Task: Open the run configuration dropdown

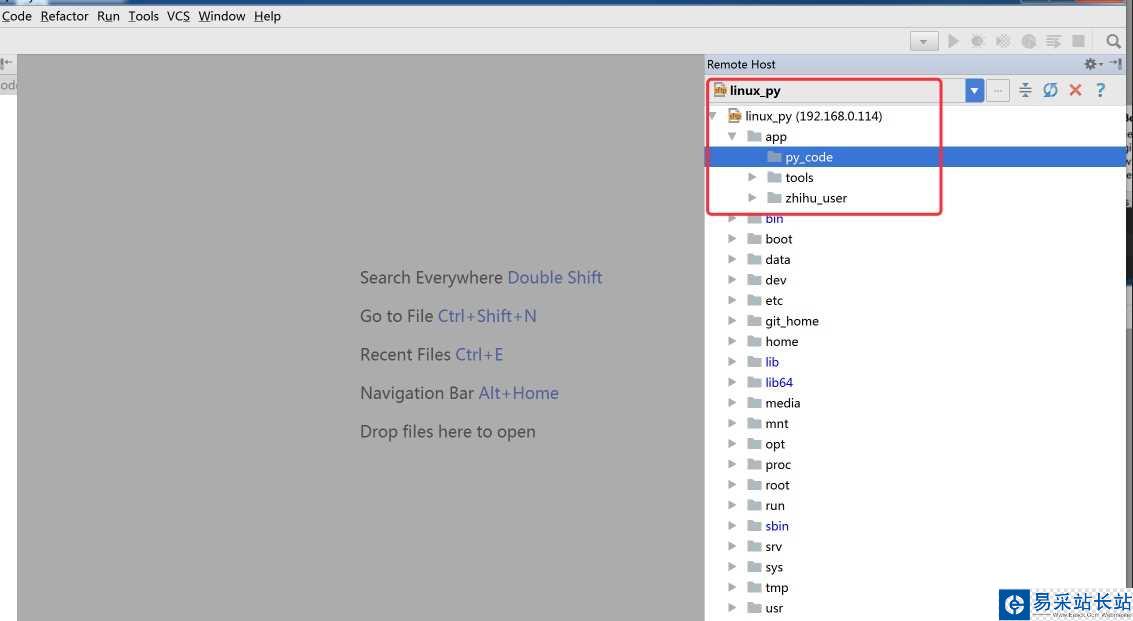Action: point(923,41)
